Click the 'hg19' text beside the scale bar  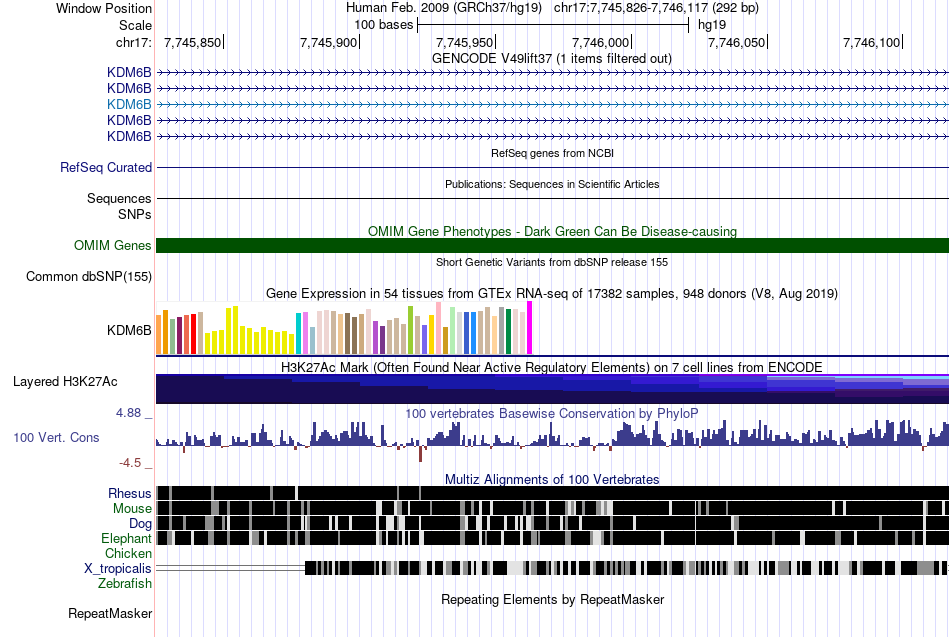pyautogui.click(x=712, y=25)
